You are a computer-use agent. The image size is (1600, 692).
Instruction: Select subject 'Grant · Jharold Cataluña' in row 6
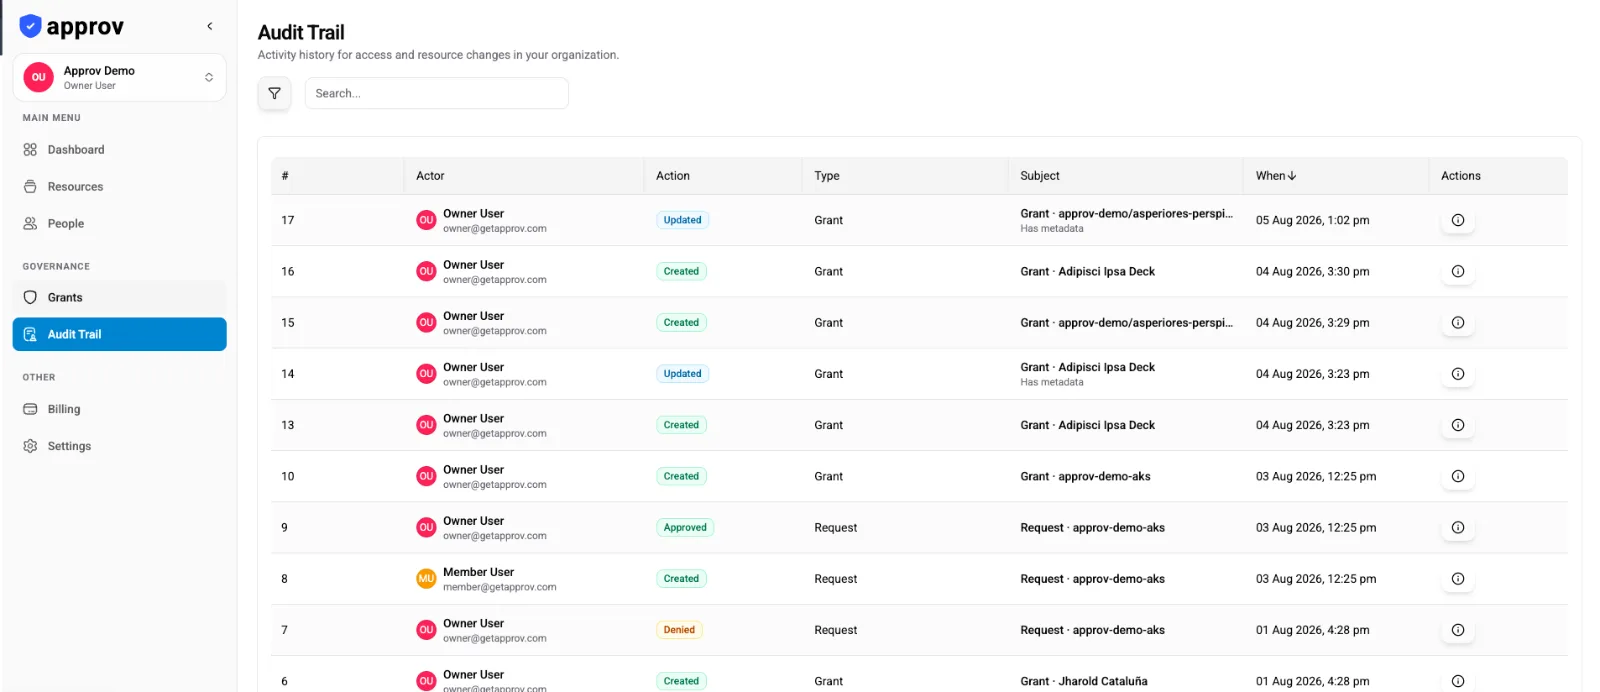(1084, 682)
